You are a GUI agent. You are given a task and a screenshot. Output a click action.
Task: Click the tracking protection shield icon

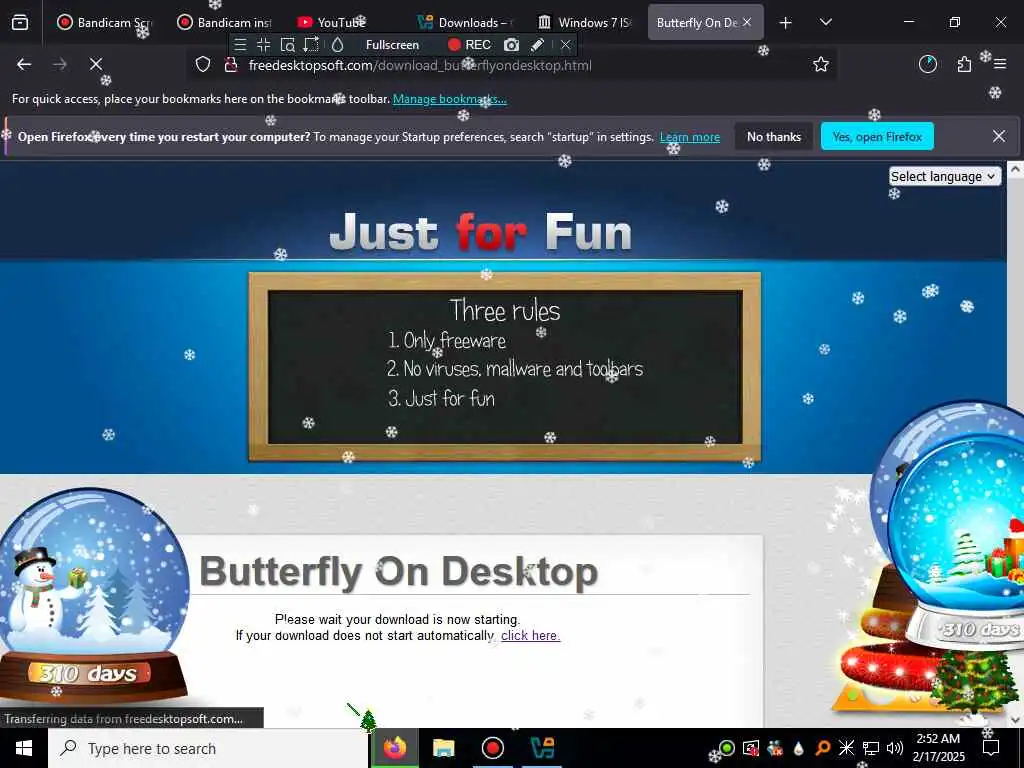[x=203, y=65]
